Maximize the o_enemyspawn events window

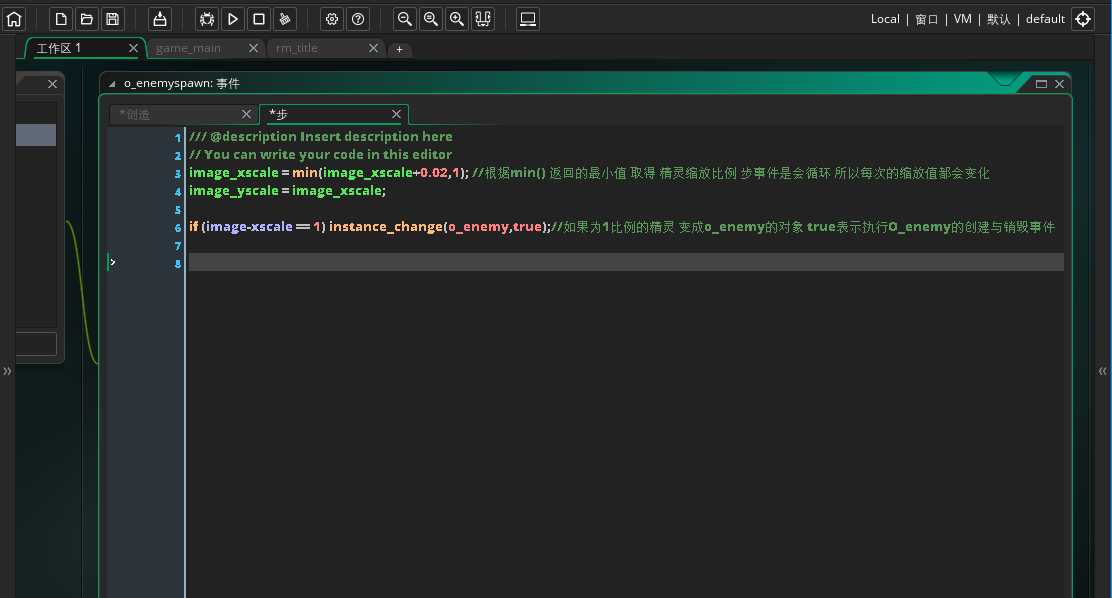(x=1041, y=84)
